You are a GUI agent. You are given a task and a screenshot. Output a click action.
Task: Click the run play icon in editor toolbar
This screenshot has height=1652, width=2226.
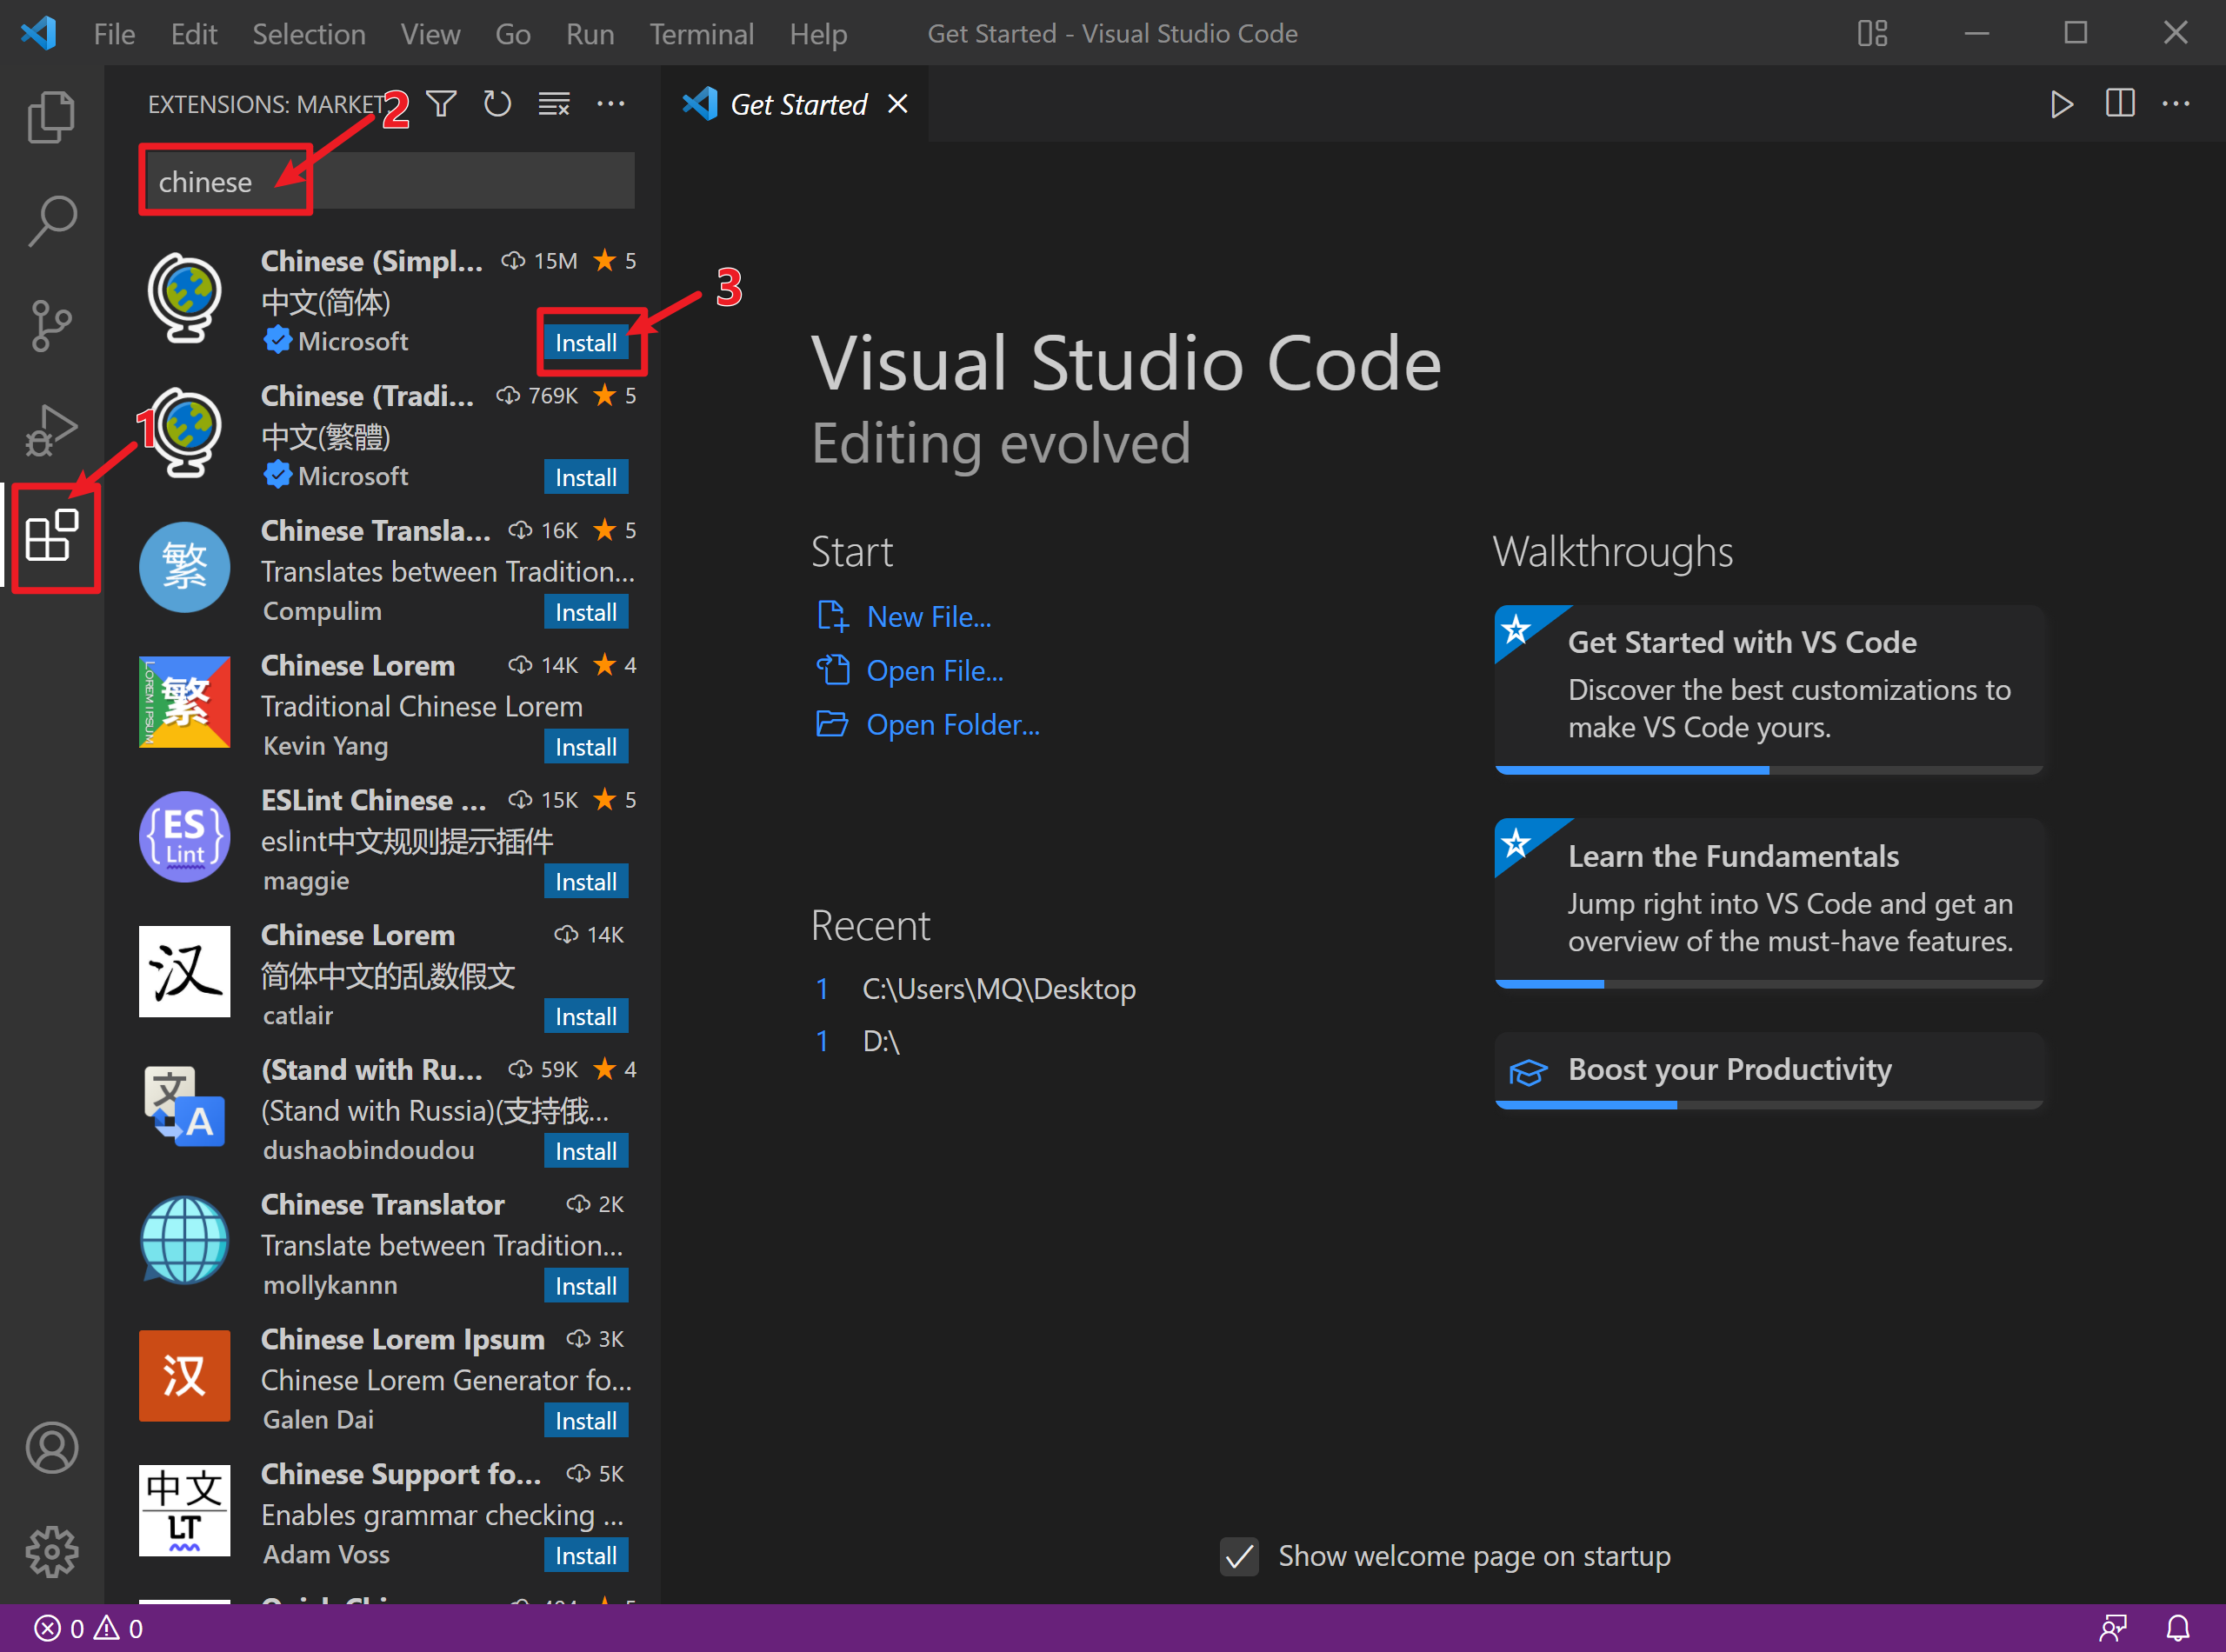click(x=2061, y=104)
